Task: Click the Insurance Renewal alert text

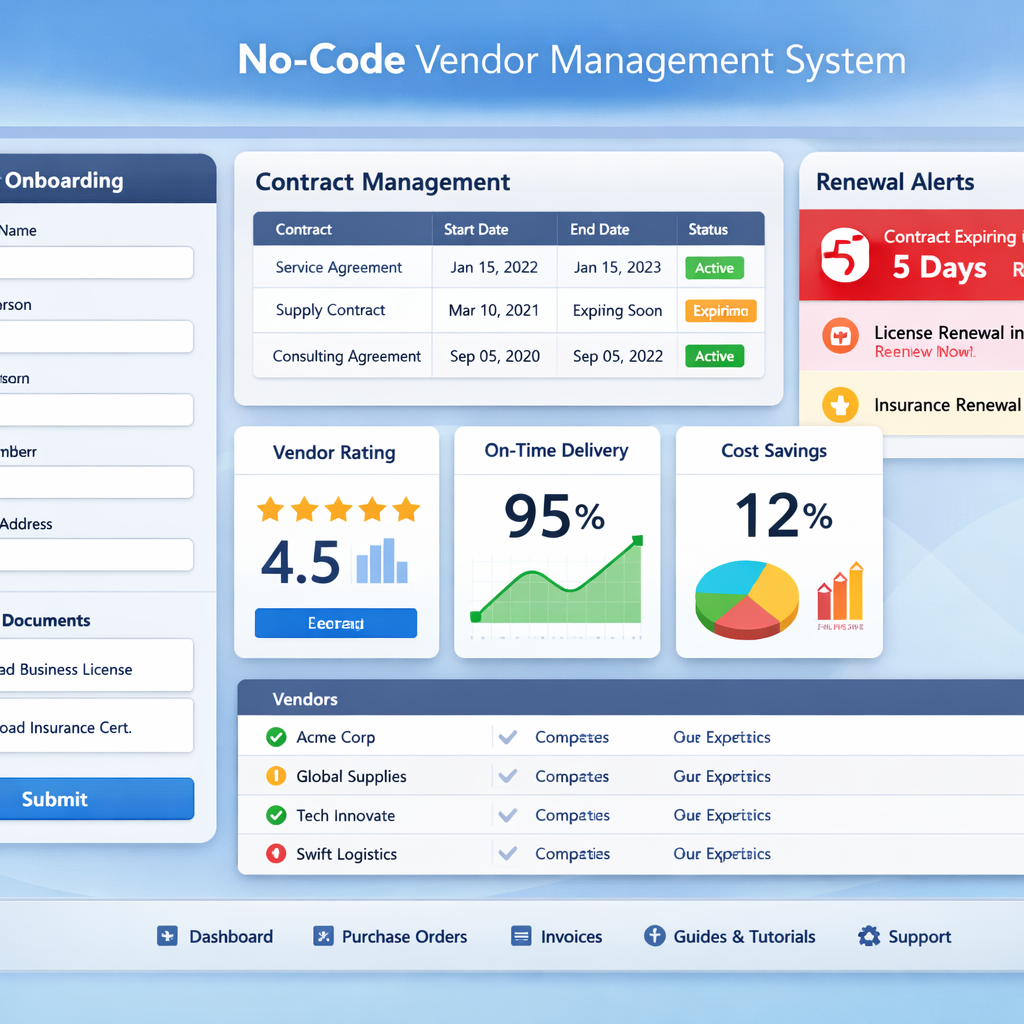Action: click(948, 406)
